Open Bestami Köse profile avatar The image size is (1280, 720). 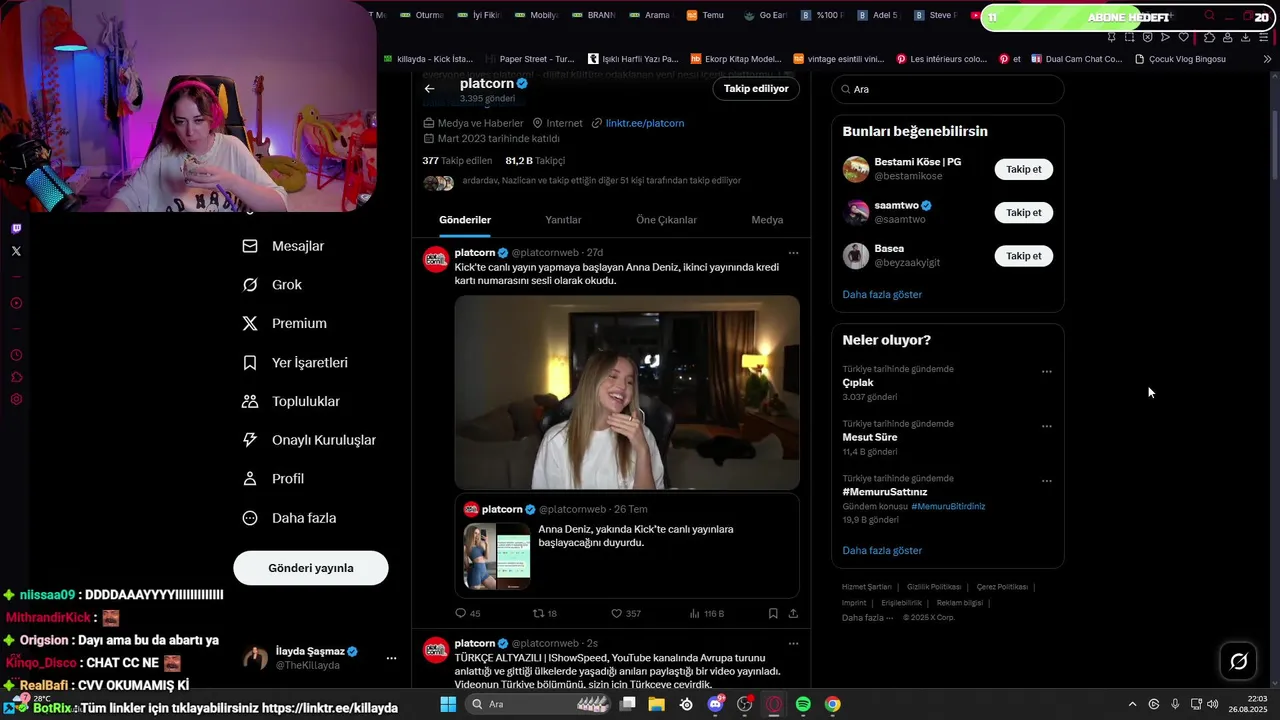tap(856, 169)
